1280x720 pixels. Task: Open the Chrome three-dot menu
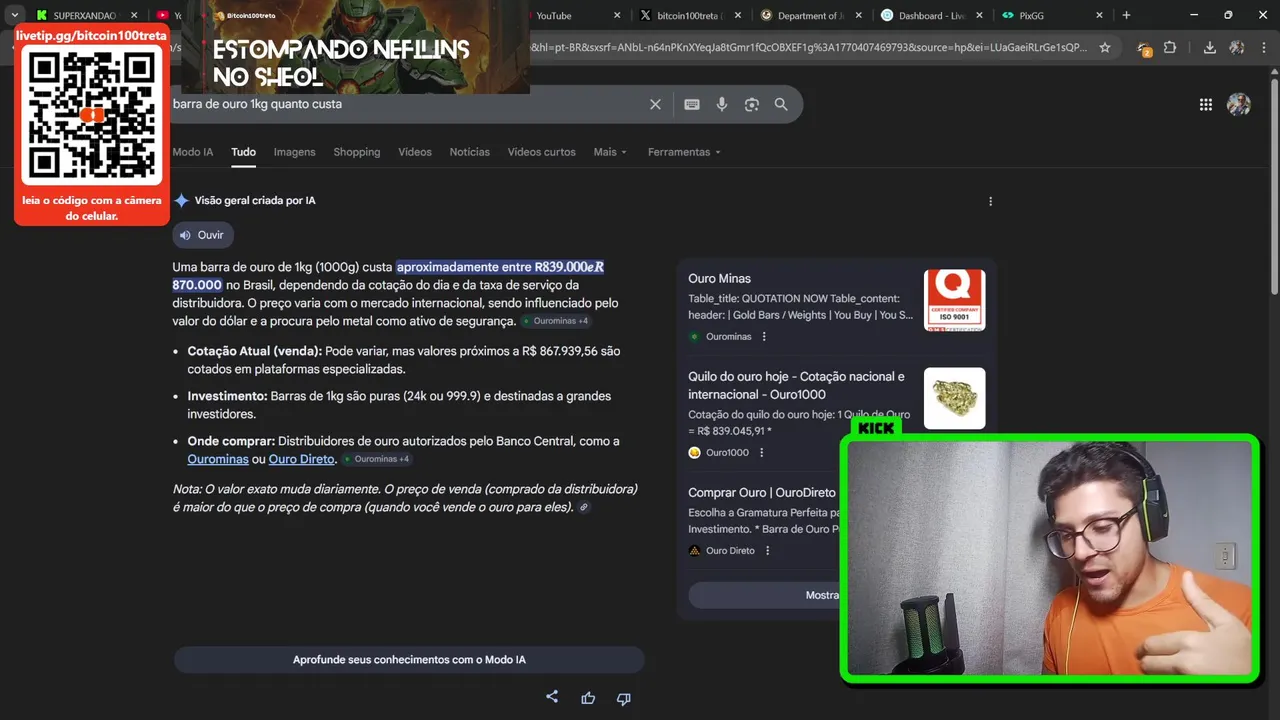(1263, 47)
